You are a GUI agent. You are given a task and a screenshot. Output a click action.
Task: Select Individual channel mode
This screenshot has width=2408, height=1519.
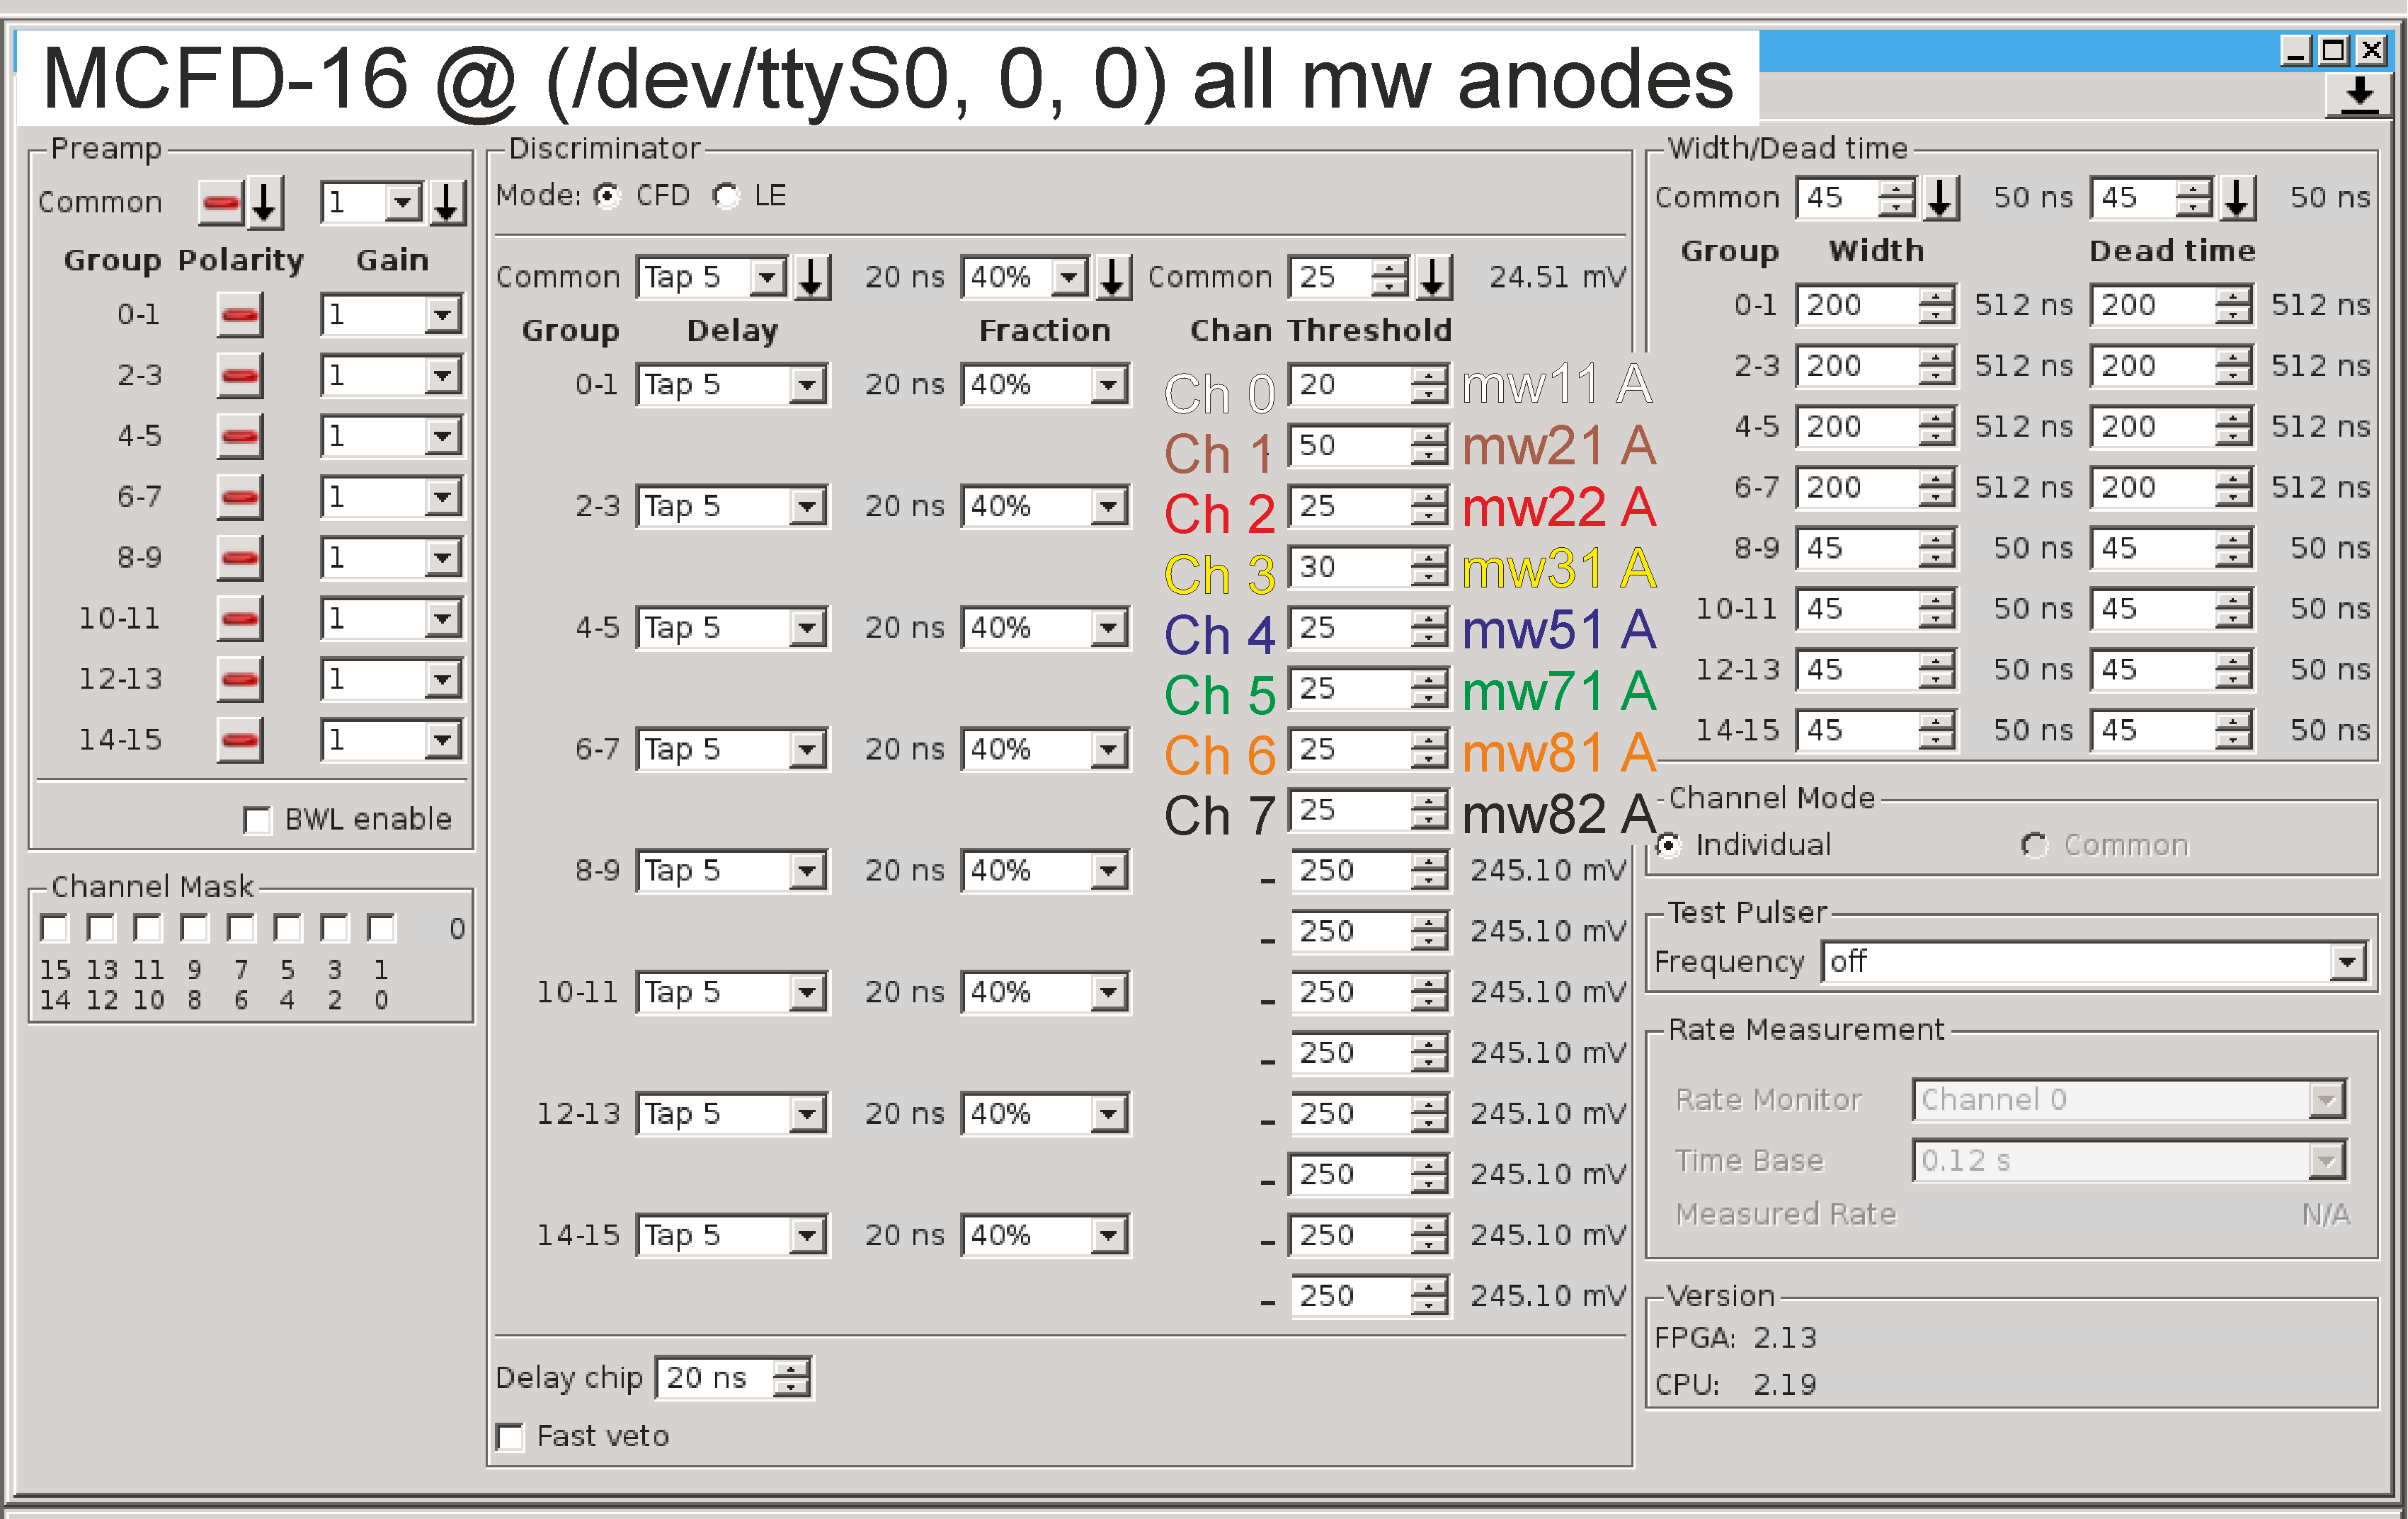tap(1668, 846)
